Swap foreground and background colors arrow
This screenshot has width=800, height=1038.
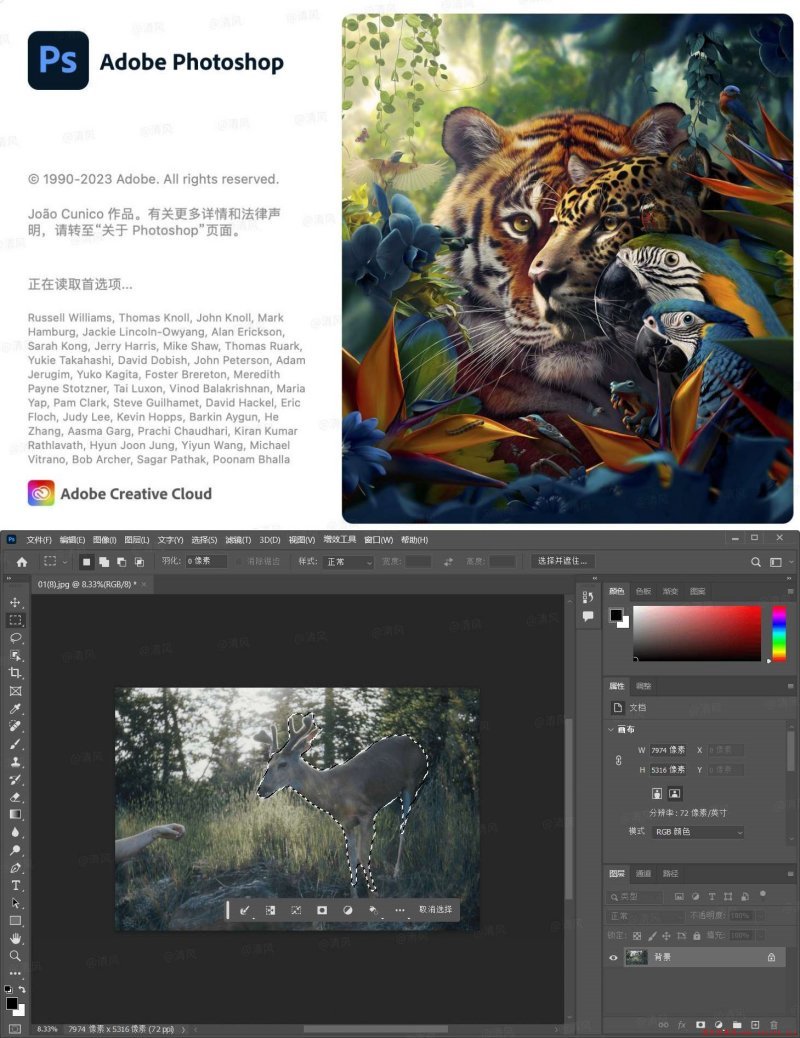click(x=23, y=990)
